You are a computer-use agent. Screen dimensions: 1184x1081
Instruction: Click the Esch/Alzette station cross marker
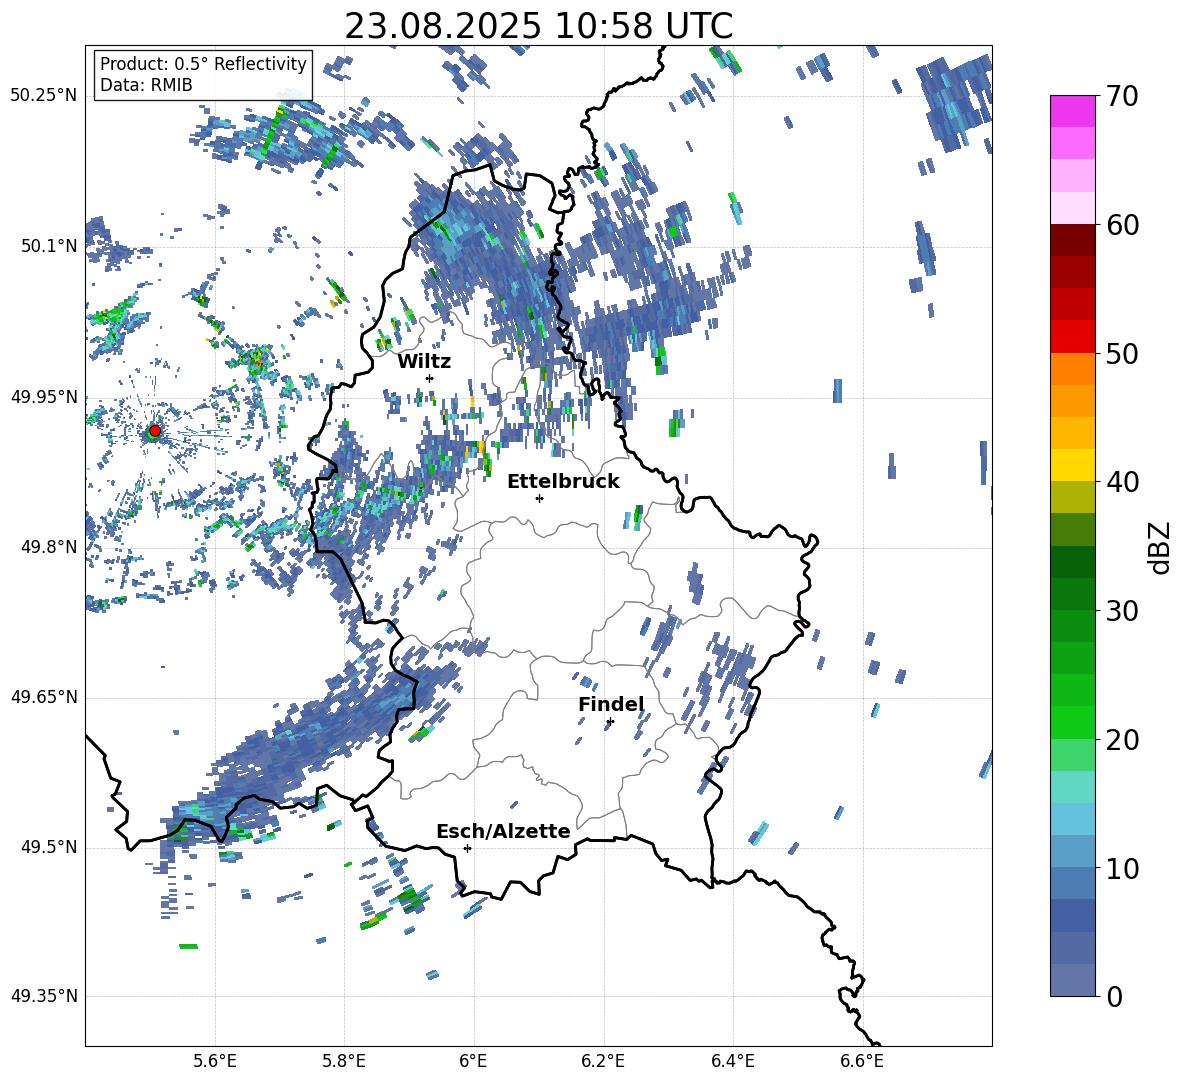[x=467, y=848]
